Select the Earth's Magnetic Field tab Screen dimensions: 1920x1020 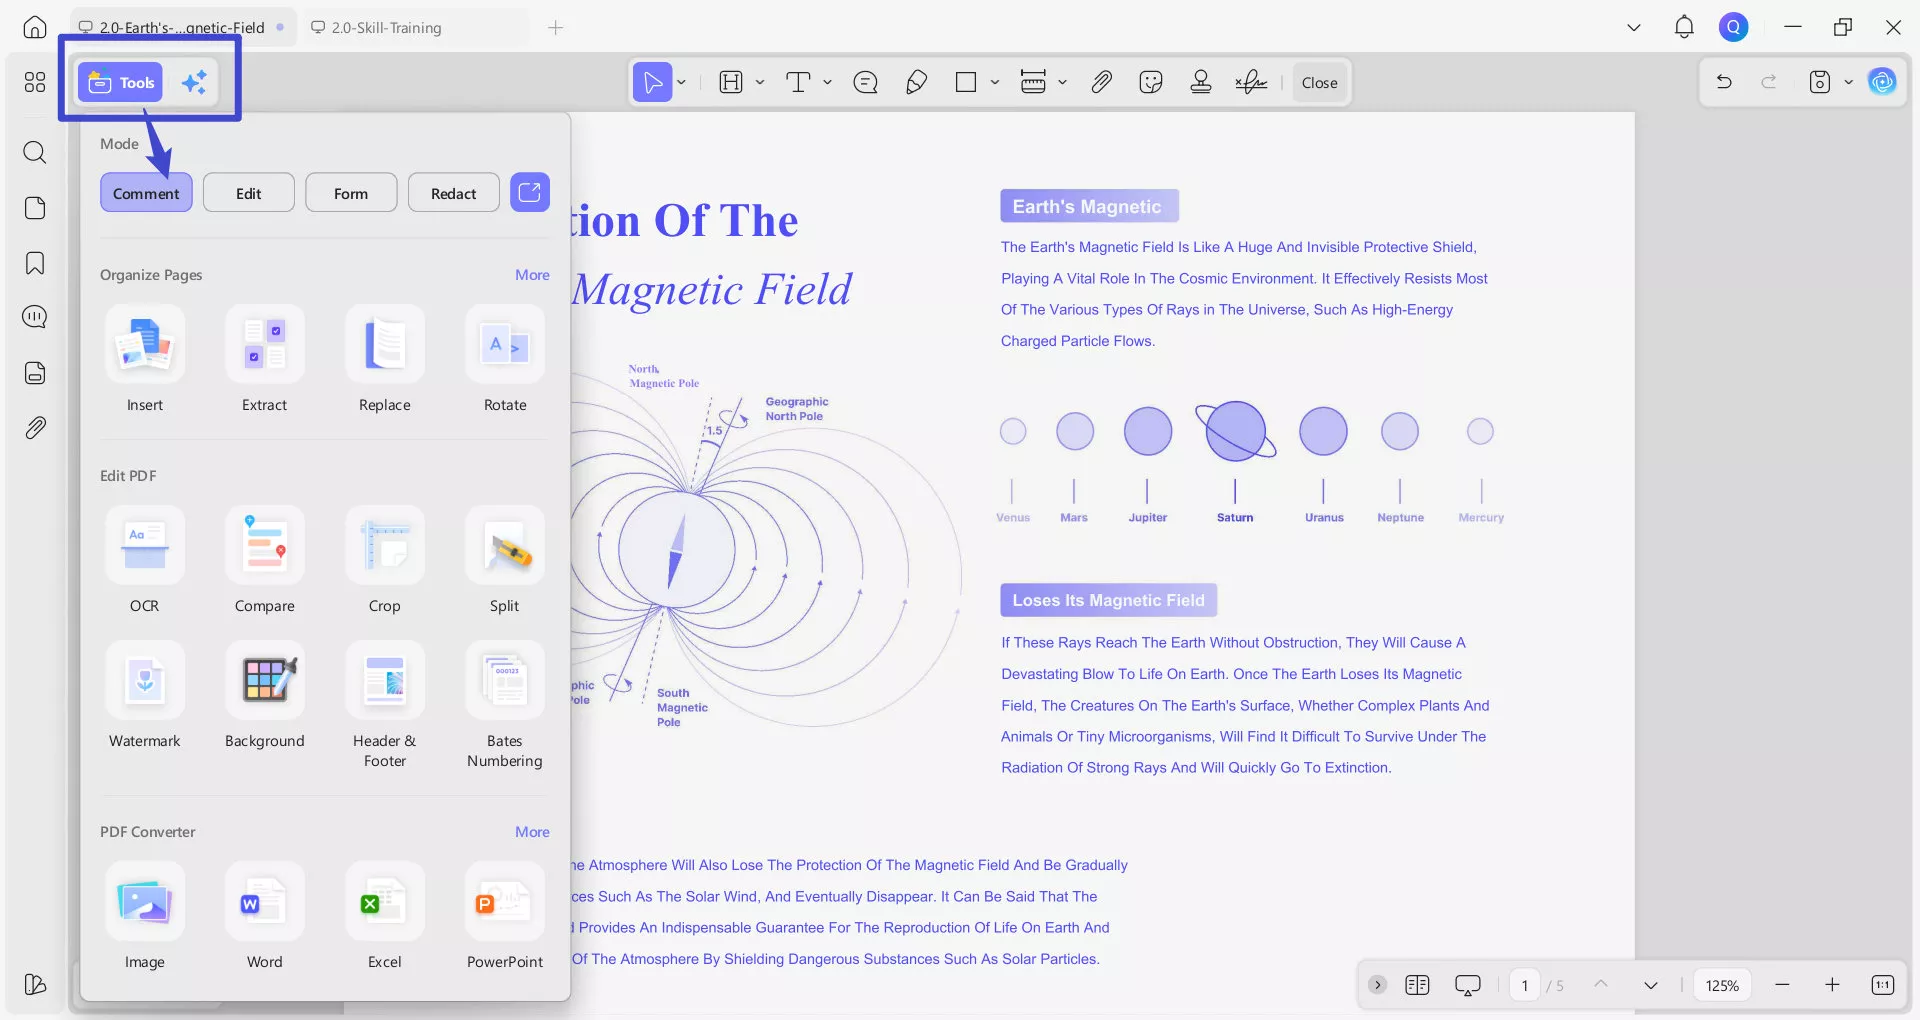point(182,27)
